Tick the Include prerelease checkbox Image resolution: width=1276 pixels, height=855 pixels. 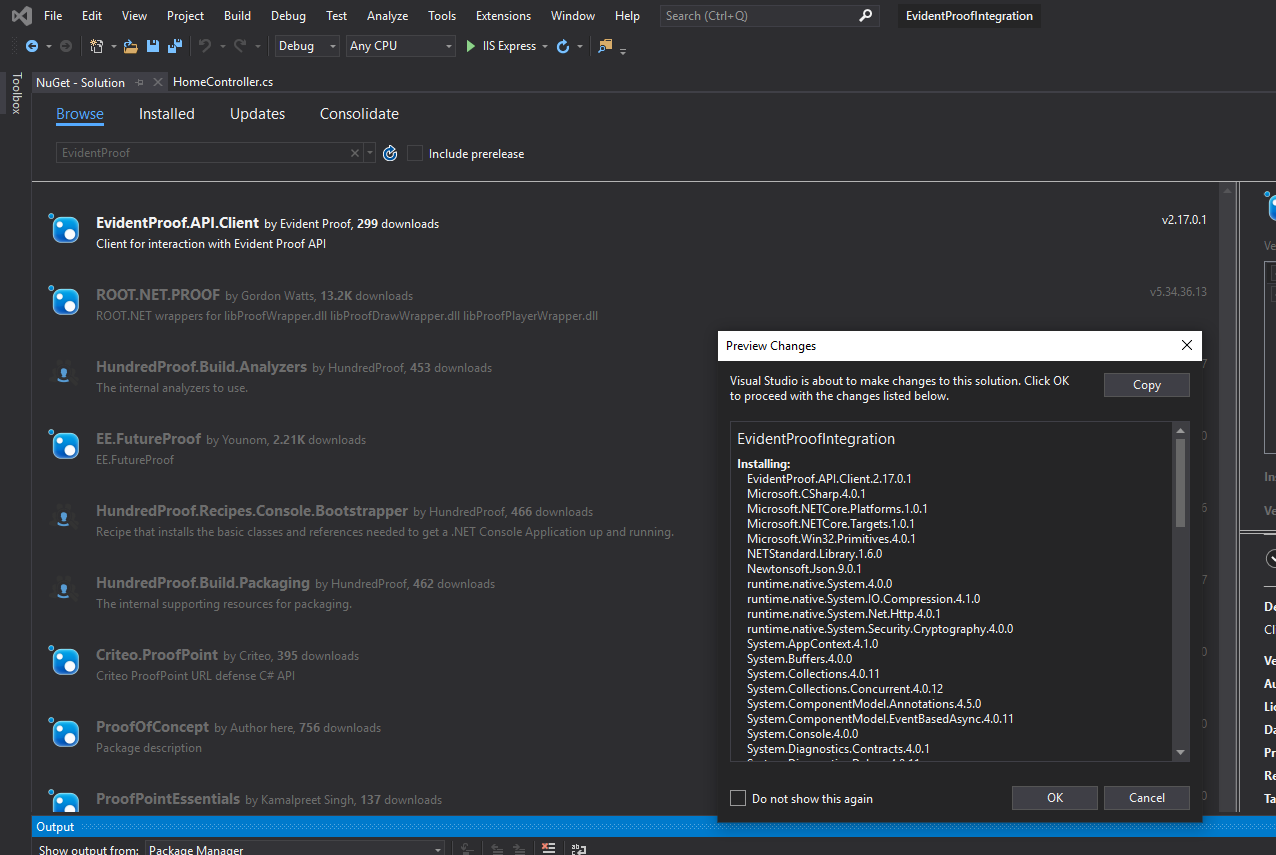(x=415, y=153)
